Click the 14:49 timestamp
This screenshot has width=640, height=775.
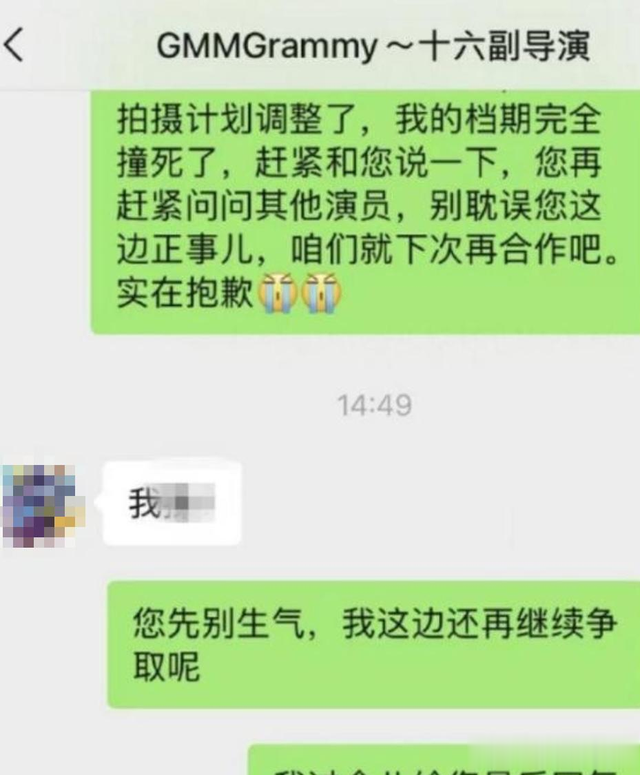(x=374, y=405)
